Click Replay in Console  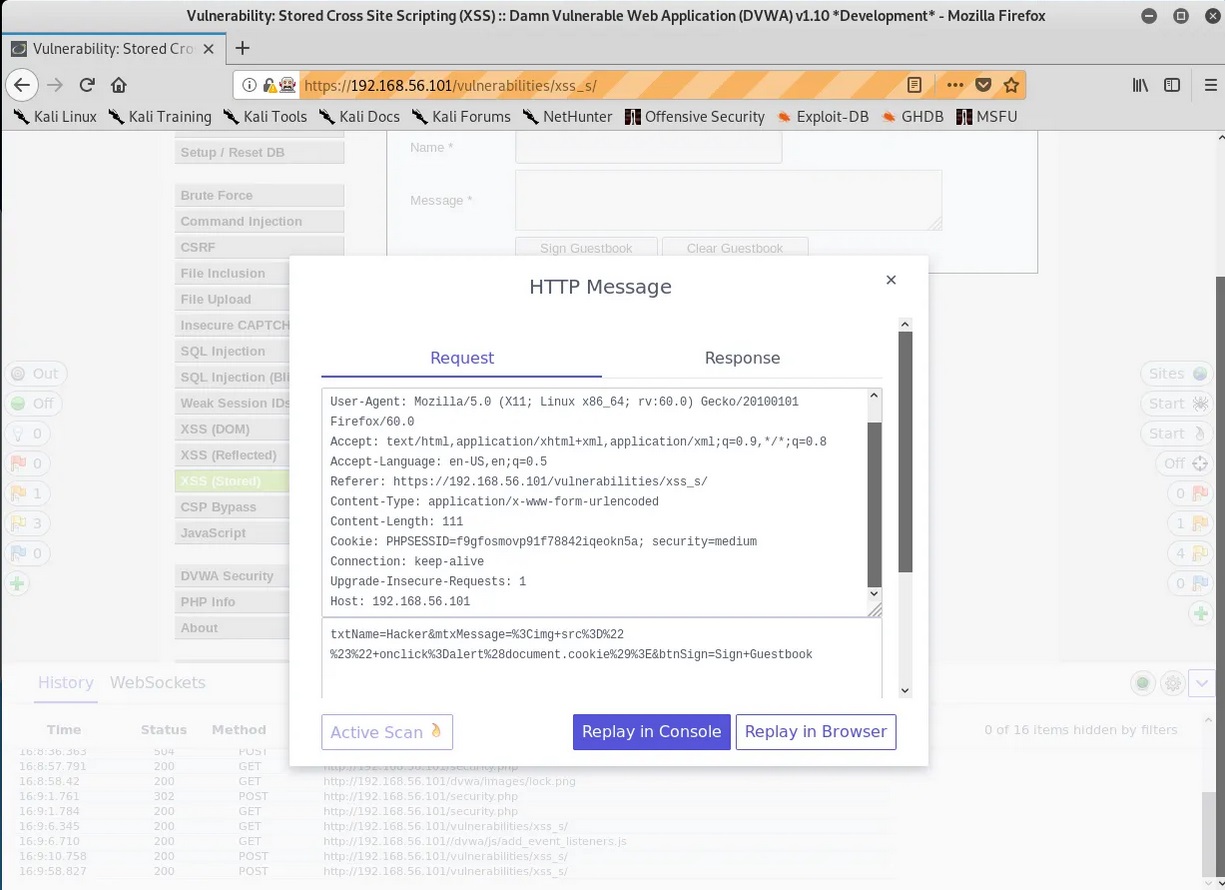pos(651,731)
